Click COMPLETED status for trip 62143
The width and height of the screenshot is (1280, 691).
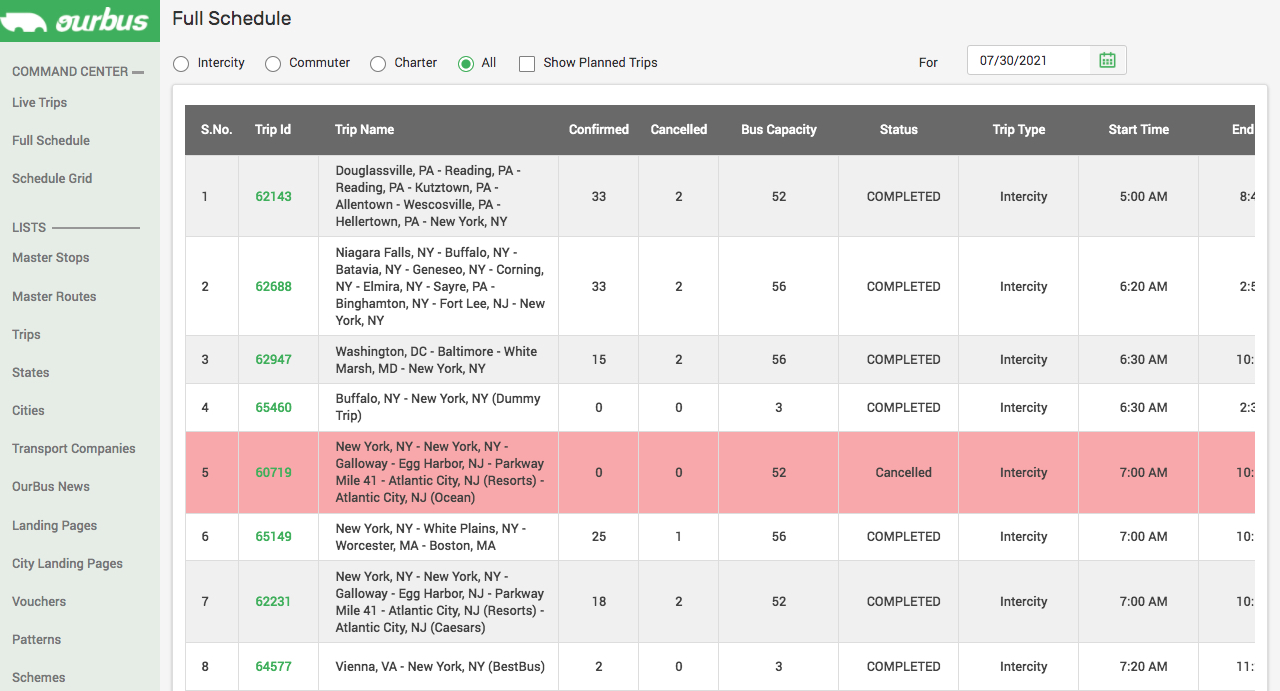click(903, 196)
